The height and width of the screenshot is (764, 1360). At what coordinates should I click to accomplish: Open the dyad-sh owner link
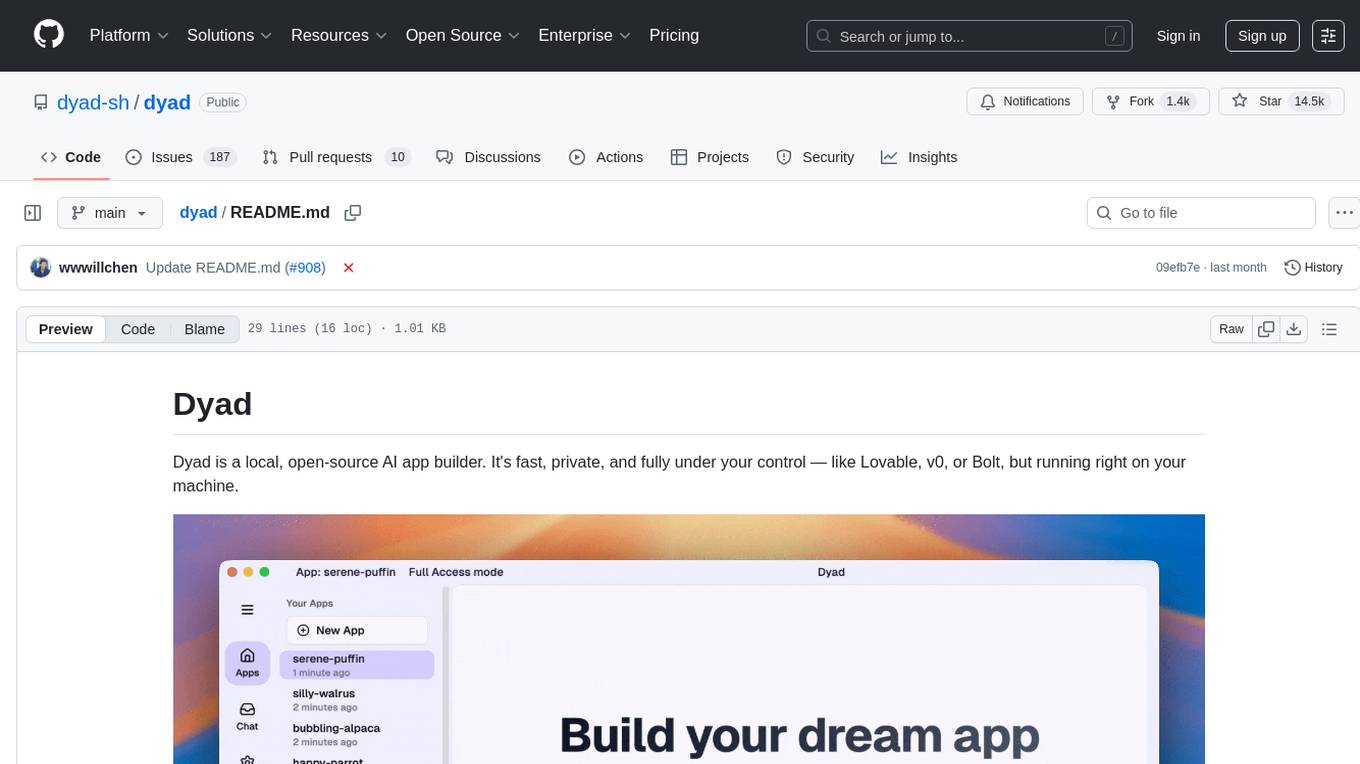[x=94, y=102]
